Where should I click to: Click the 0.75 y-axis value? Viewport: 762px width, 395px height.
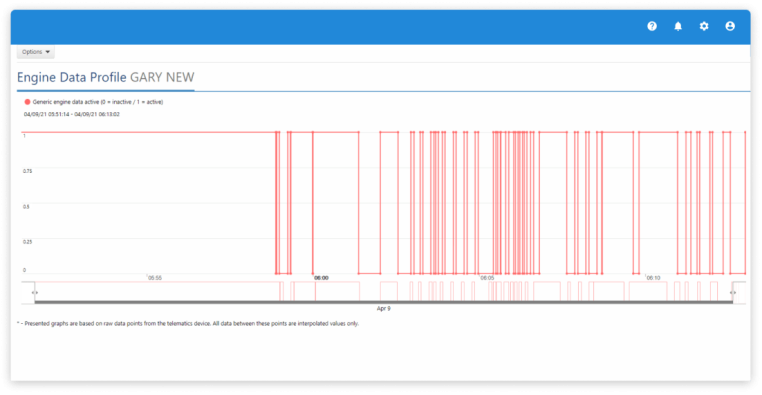point(27,171)
